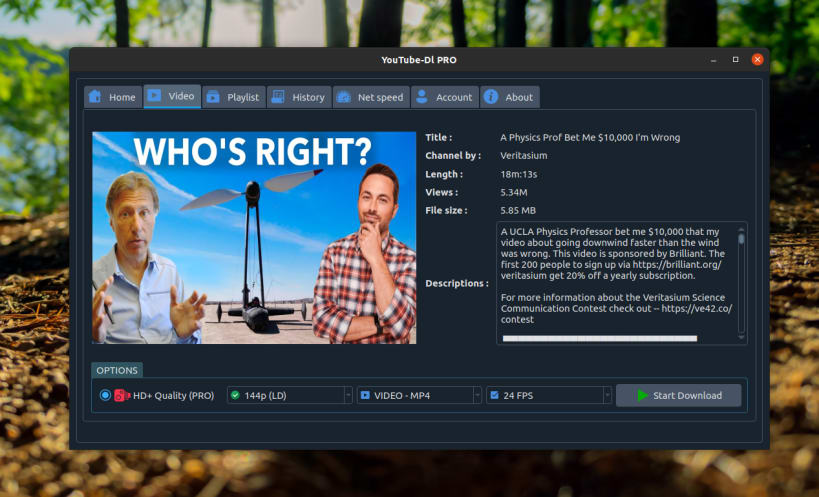
Task: Open the 144p (LD) resolution dropdown
Action: (289, 395)
